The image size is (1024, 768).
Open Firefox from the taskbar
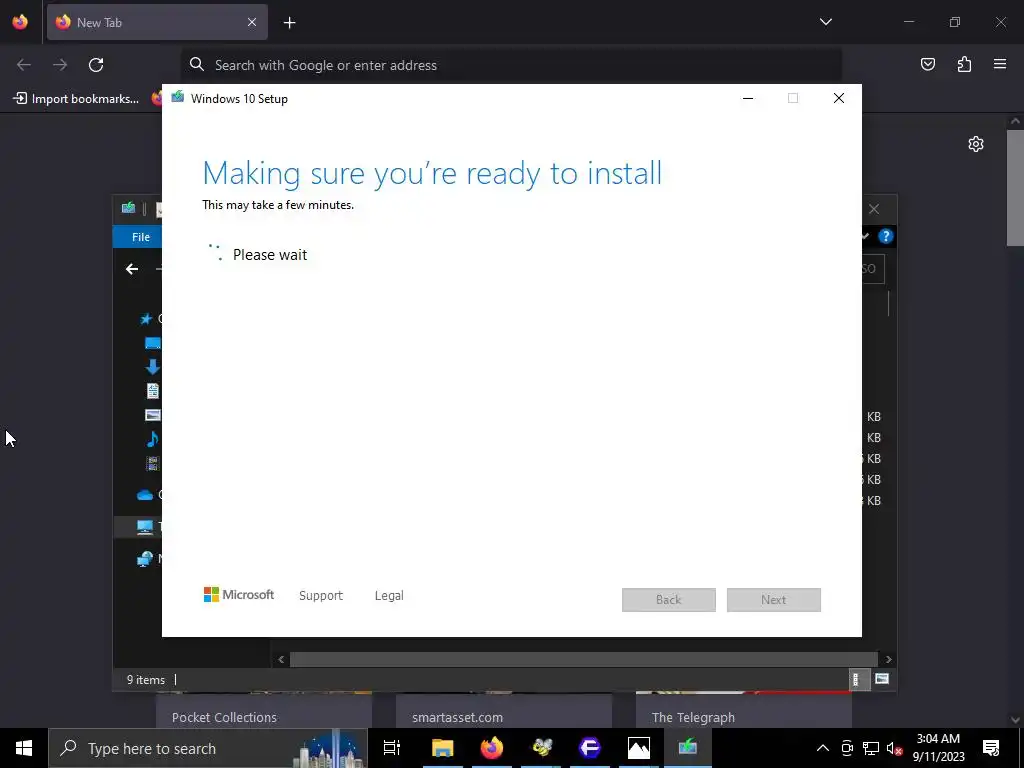pos(492,748)
